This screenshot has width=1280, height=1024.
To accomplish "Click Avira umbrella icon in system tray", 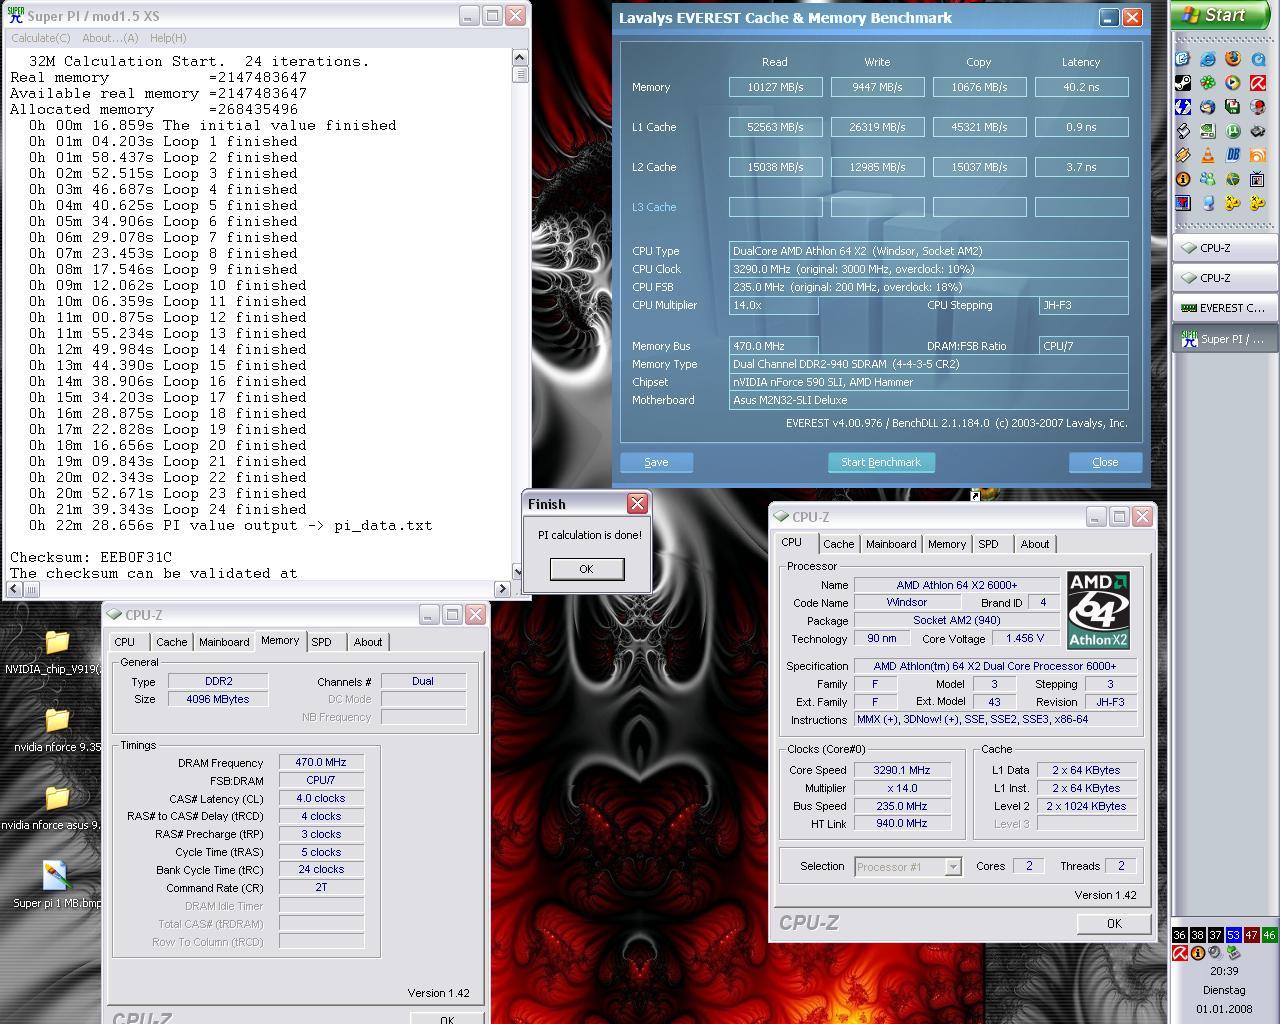I will [x=1180, y=953].
